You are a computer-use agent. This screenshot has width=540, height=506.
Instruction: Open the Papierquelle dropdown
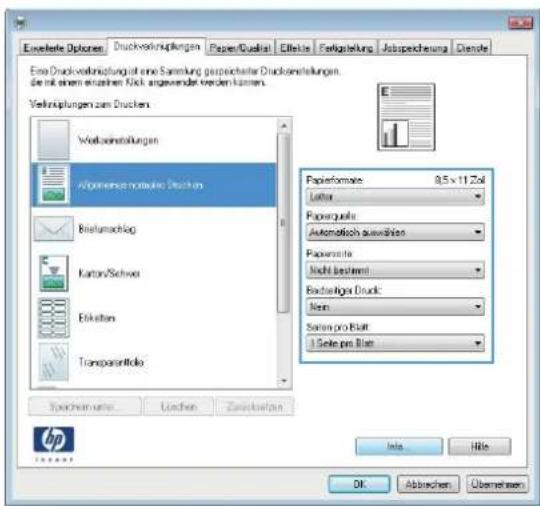click(x=395, y=232)
